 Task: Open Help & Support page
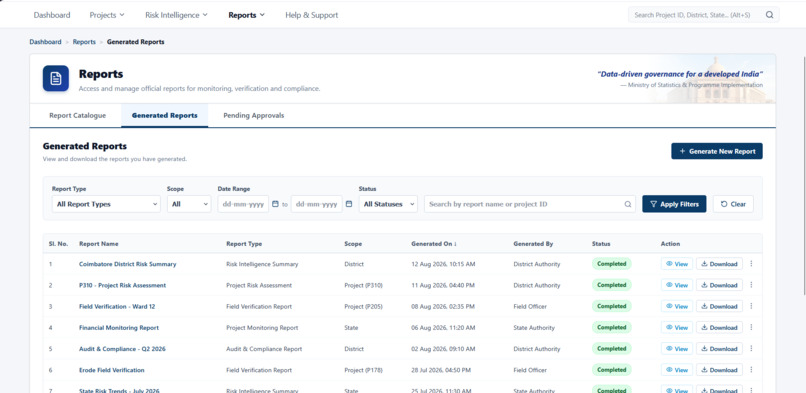coord(312,15)
